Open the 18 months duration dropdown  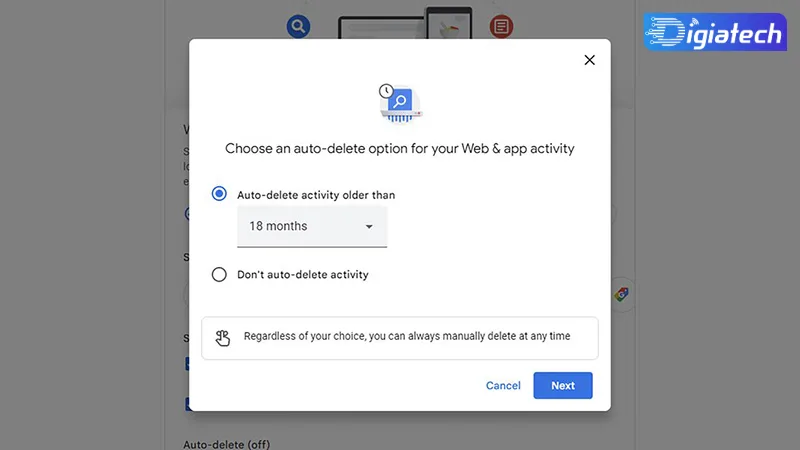(312, 227)
